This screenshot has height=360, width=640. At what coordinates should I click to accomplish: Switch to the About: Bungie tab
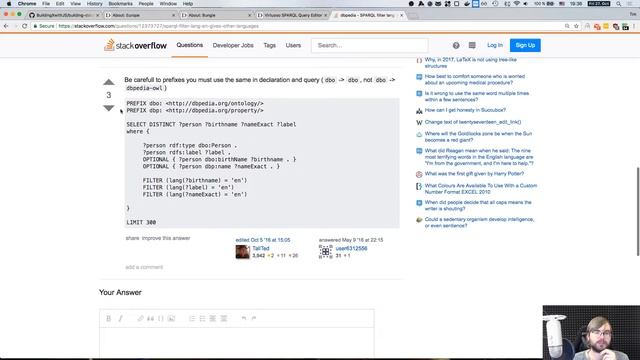(x=215, y=15)
